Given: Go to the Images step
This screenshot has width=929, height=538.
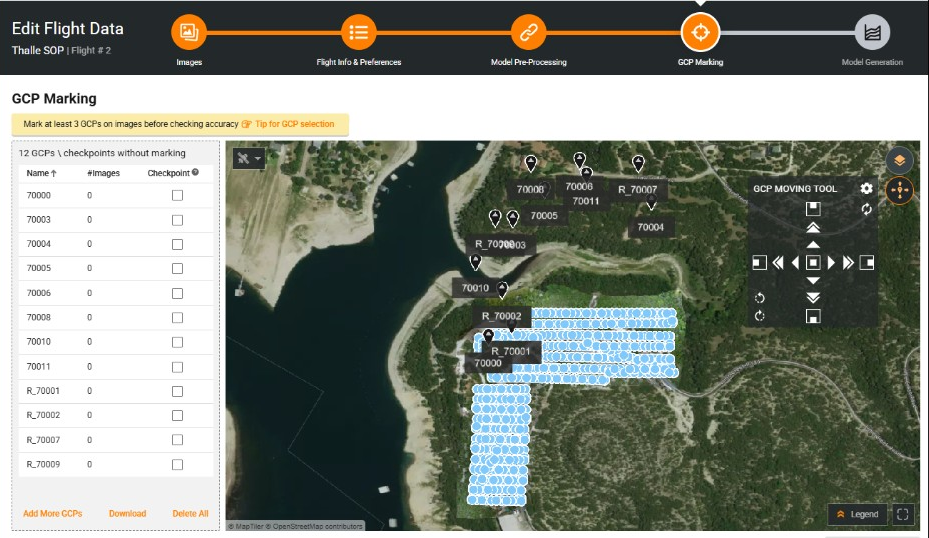Looking at the screenshot, I should tap(188, 32).
